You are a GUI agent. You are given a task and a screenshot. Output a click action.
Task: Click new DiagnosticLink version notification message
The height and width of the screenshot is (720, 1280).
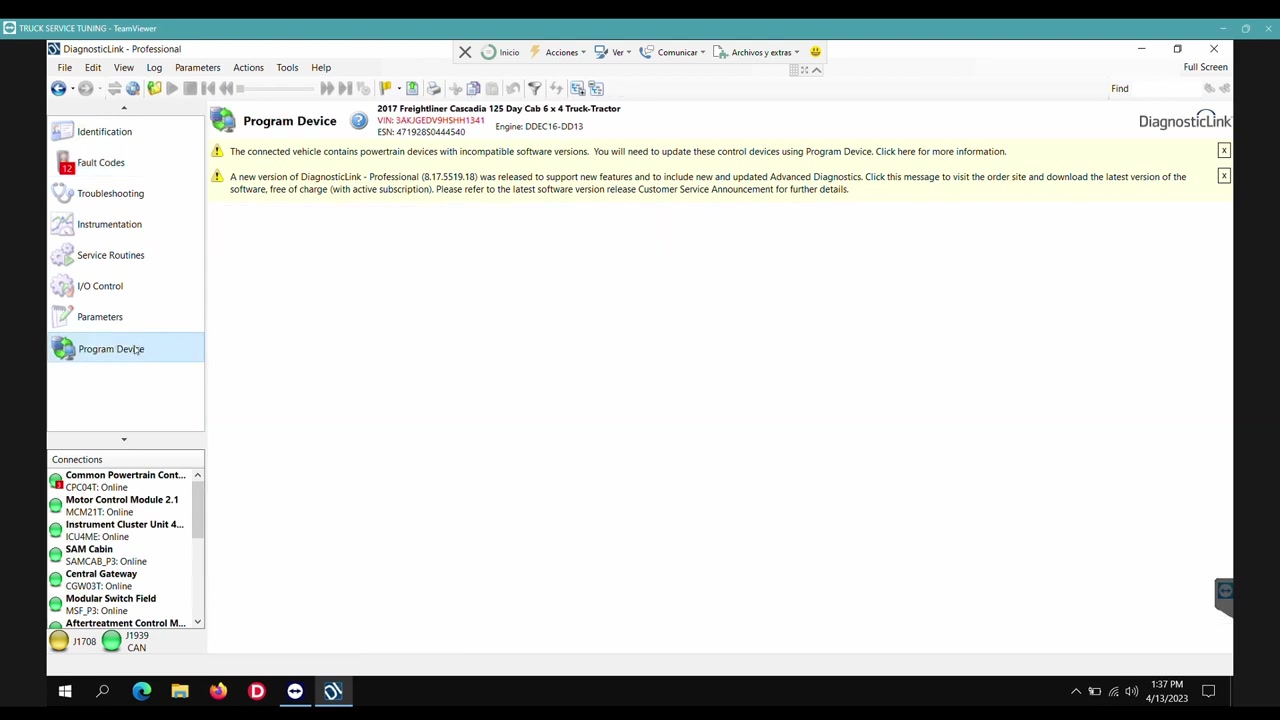708,183
